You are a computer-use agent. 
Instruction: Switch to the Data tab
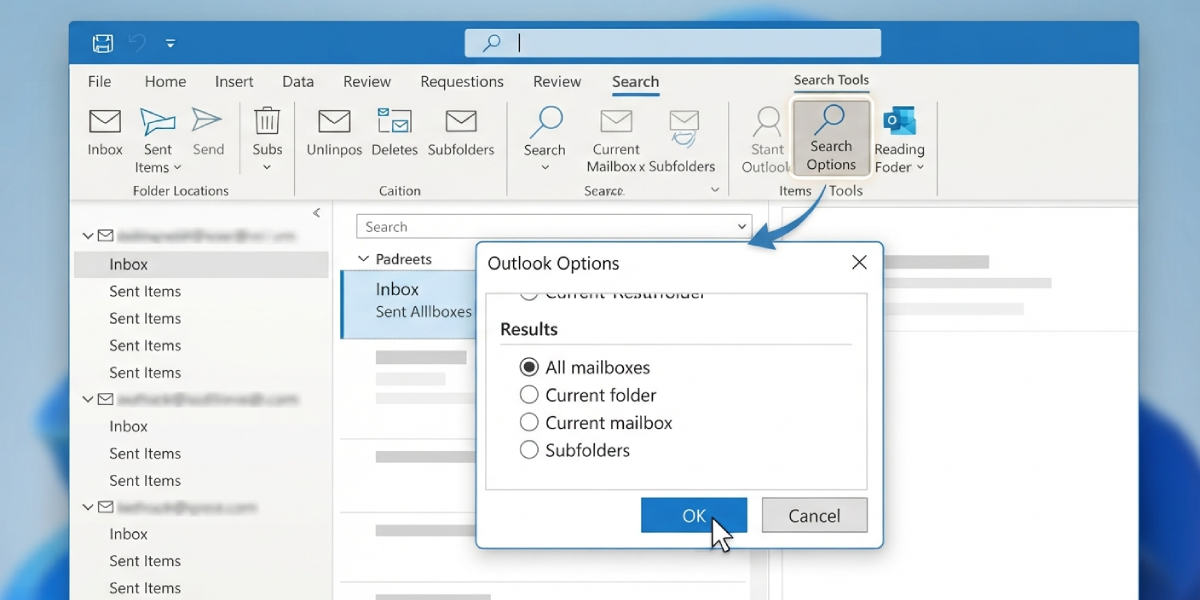298,82
